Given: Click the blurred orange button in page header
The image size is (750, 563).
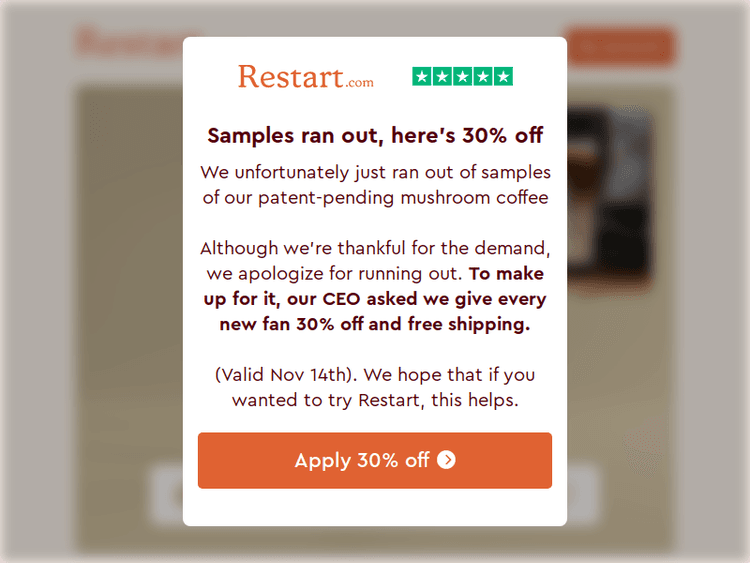Looking at the screenshot, I should (620, 47).
